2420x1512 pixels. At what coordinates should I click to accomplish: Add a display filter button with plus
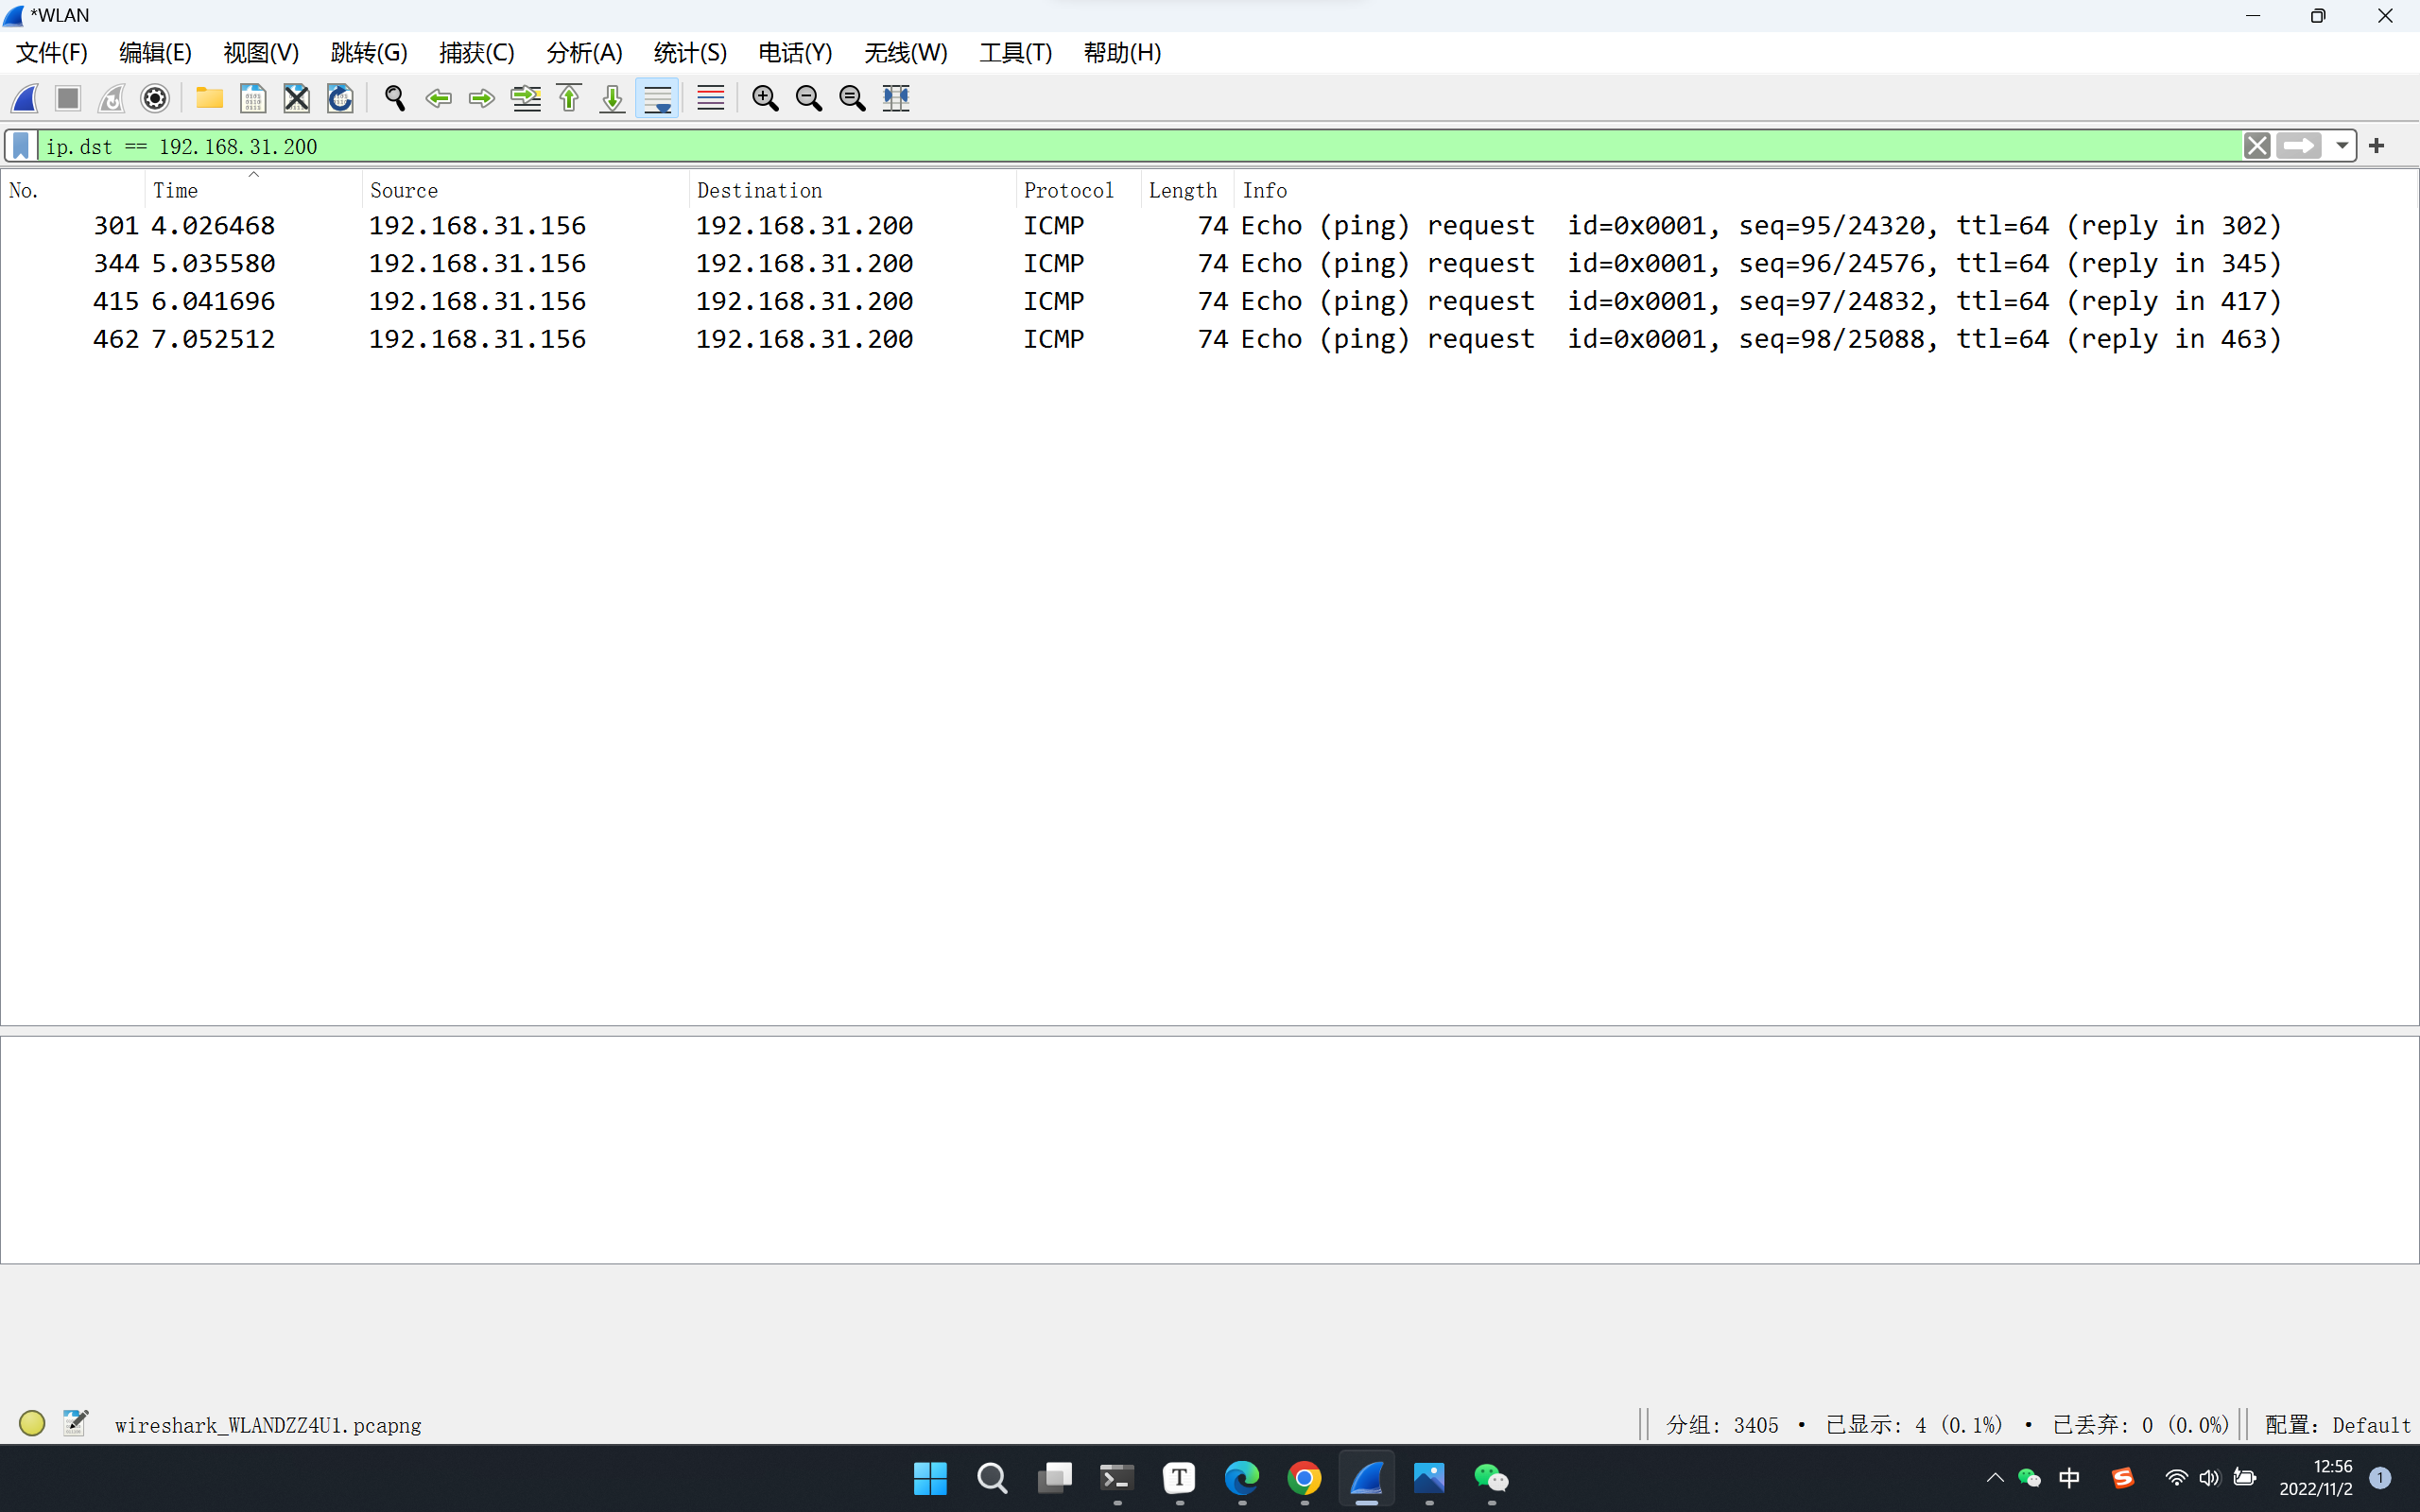click(x=2377, y=146)
